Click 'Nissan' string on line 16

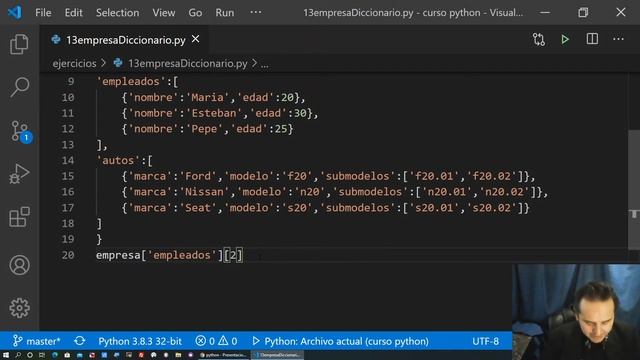pyautogui.click(x=204, y=192)
